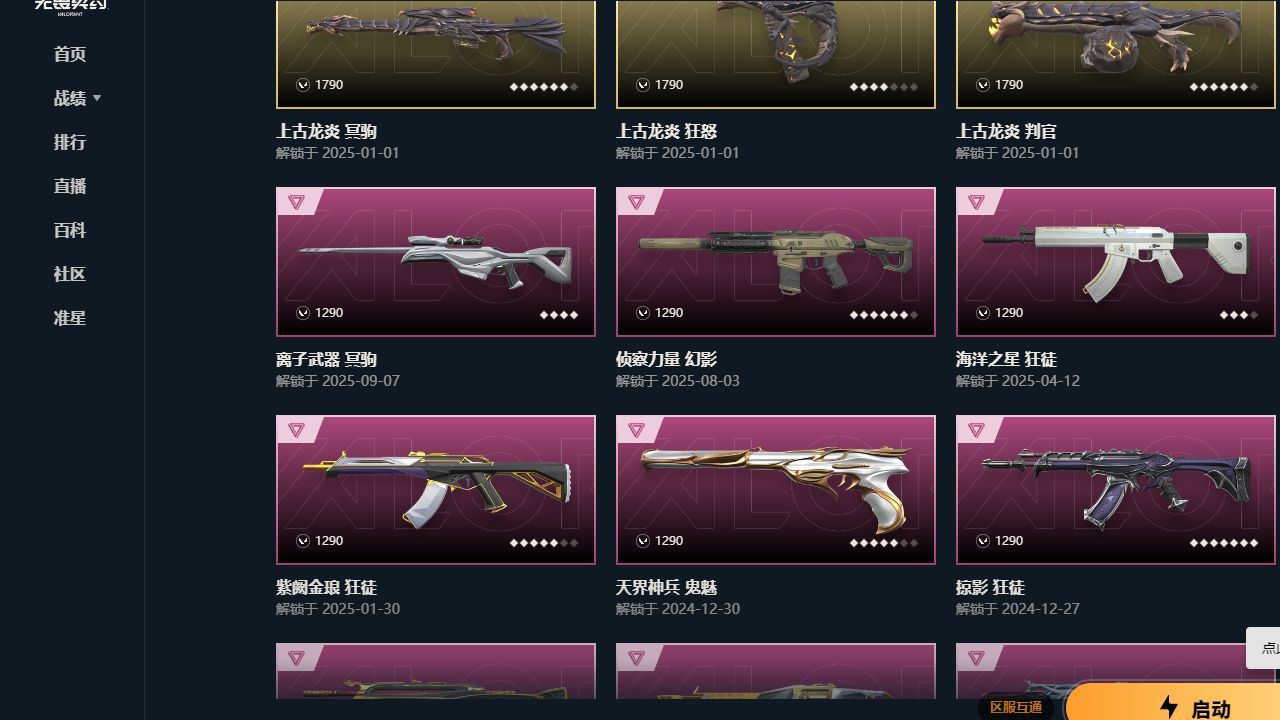Open the 社区 navigation item

pos(70,274)
